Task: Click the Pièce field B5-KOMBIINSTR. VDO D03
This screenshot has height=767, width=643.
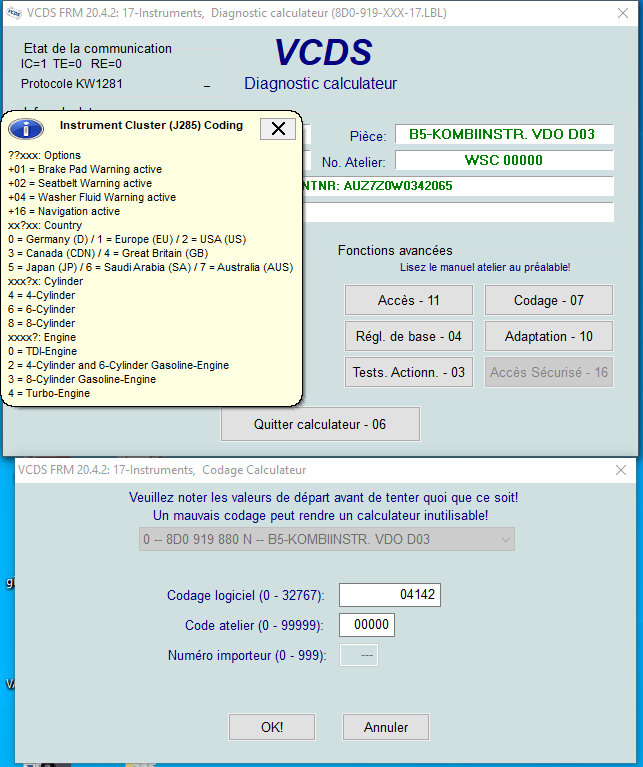Action: (x=504, y=134)
